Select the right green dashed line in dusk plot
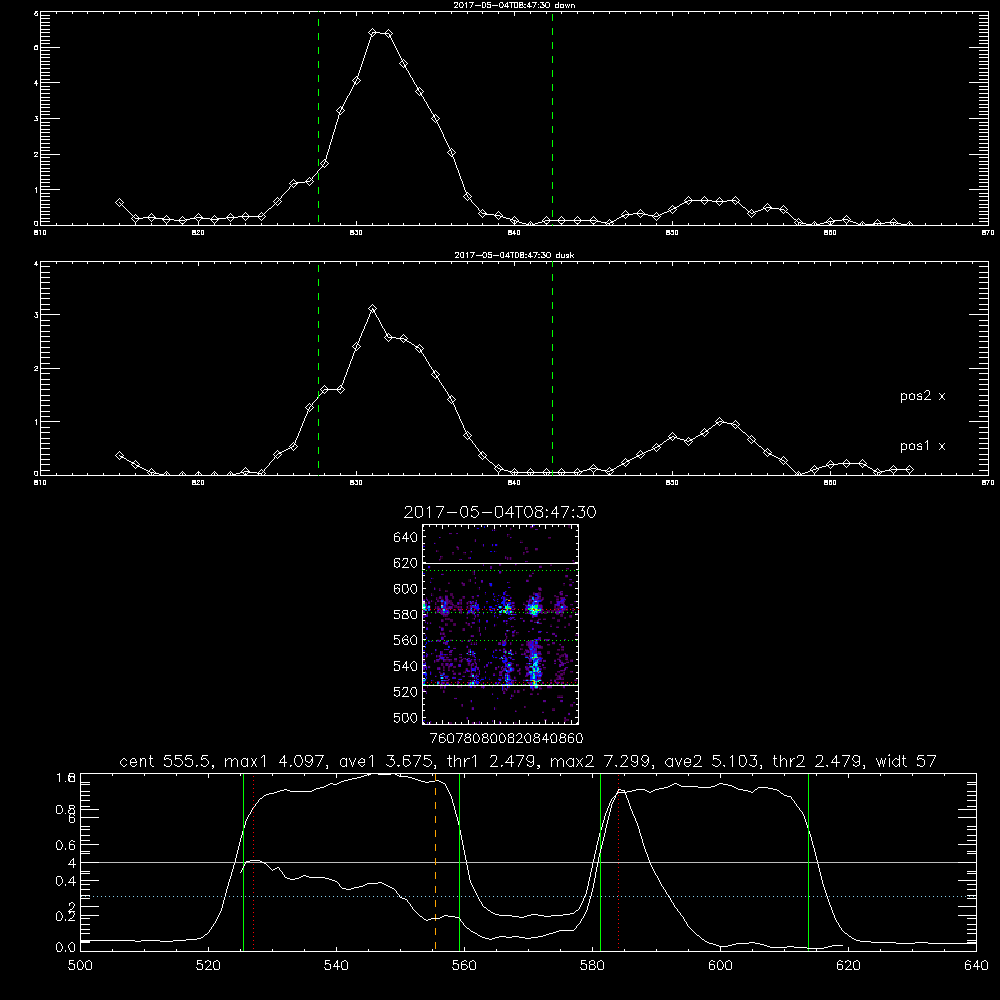1000x1000 pixels. (552, 368)
